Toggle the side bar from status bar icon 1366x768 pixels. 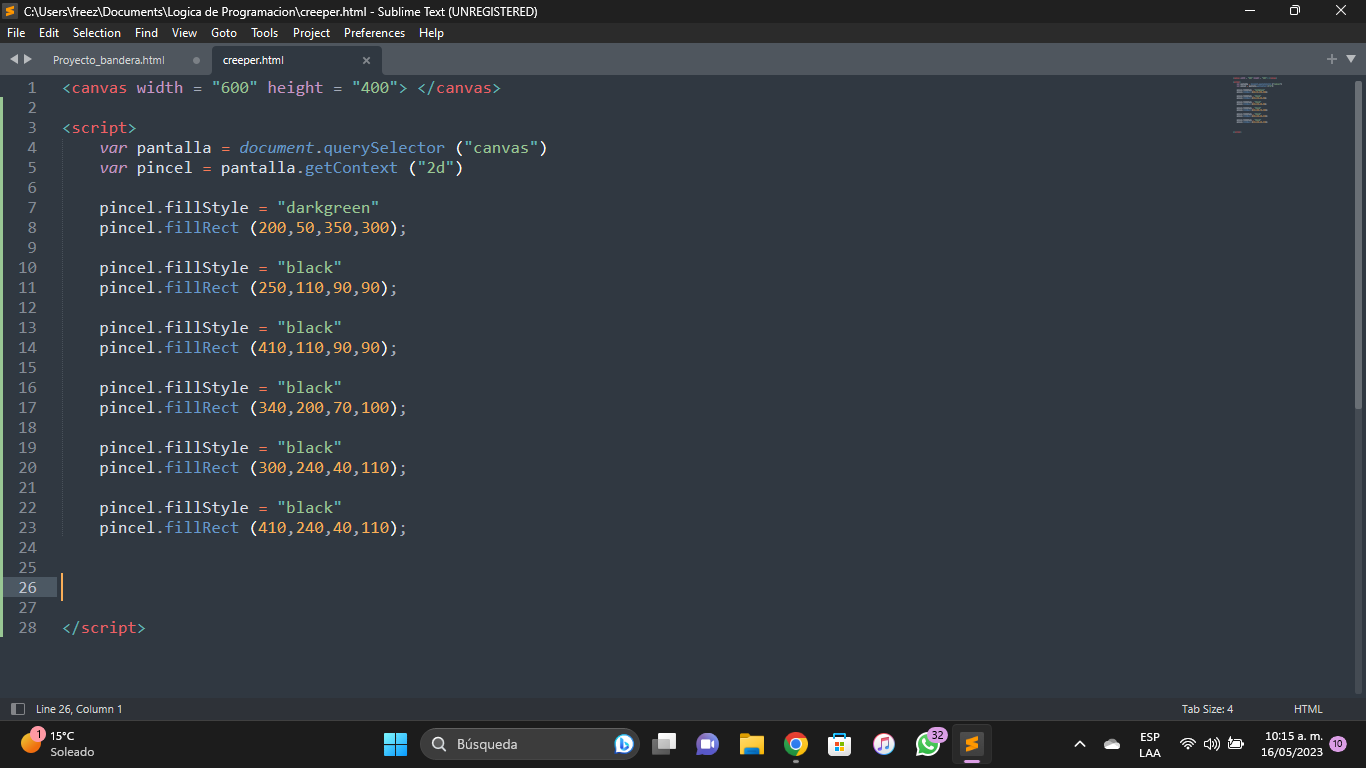pyautogui.click(x=17, y=709)
